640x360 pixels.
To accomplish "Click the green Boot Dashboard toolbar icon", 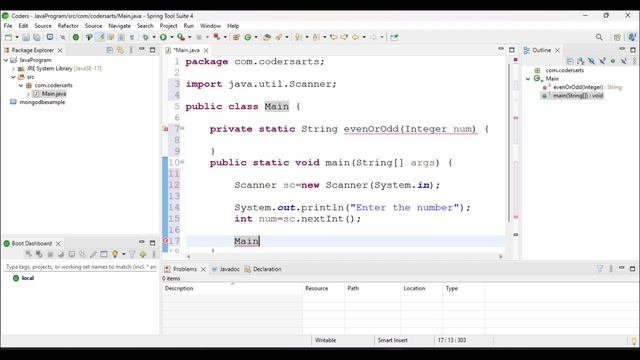I will tap(76, 37).
